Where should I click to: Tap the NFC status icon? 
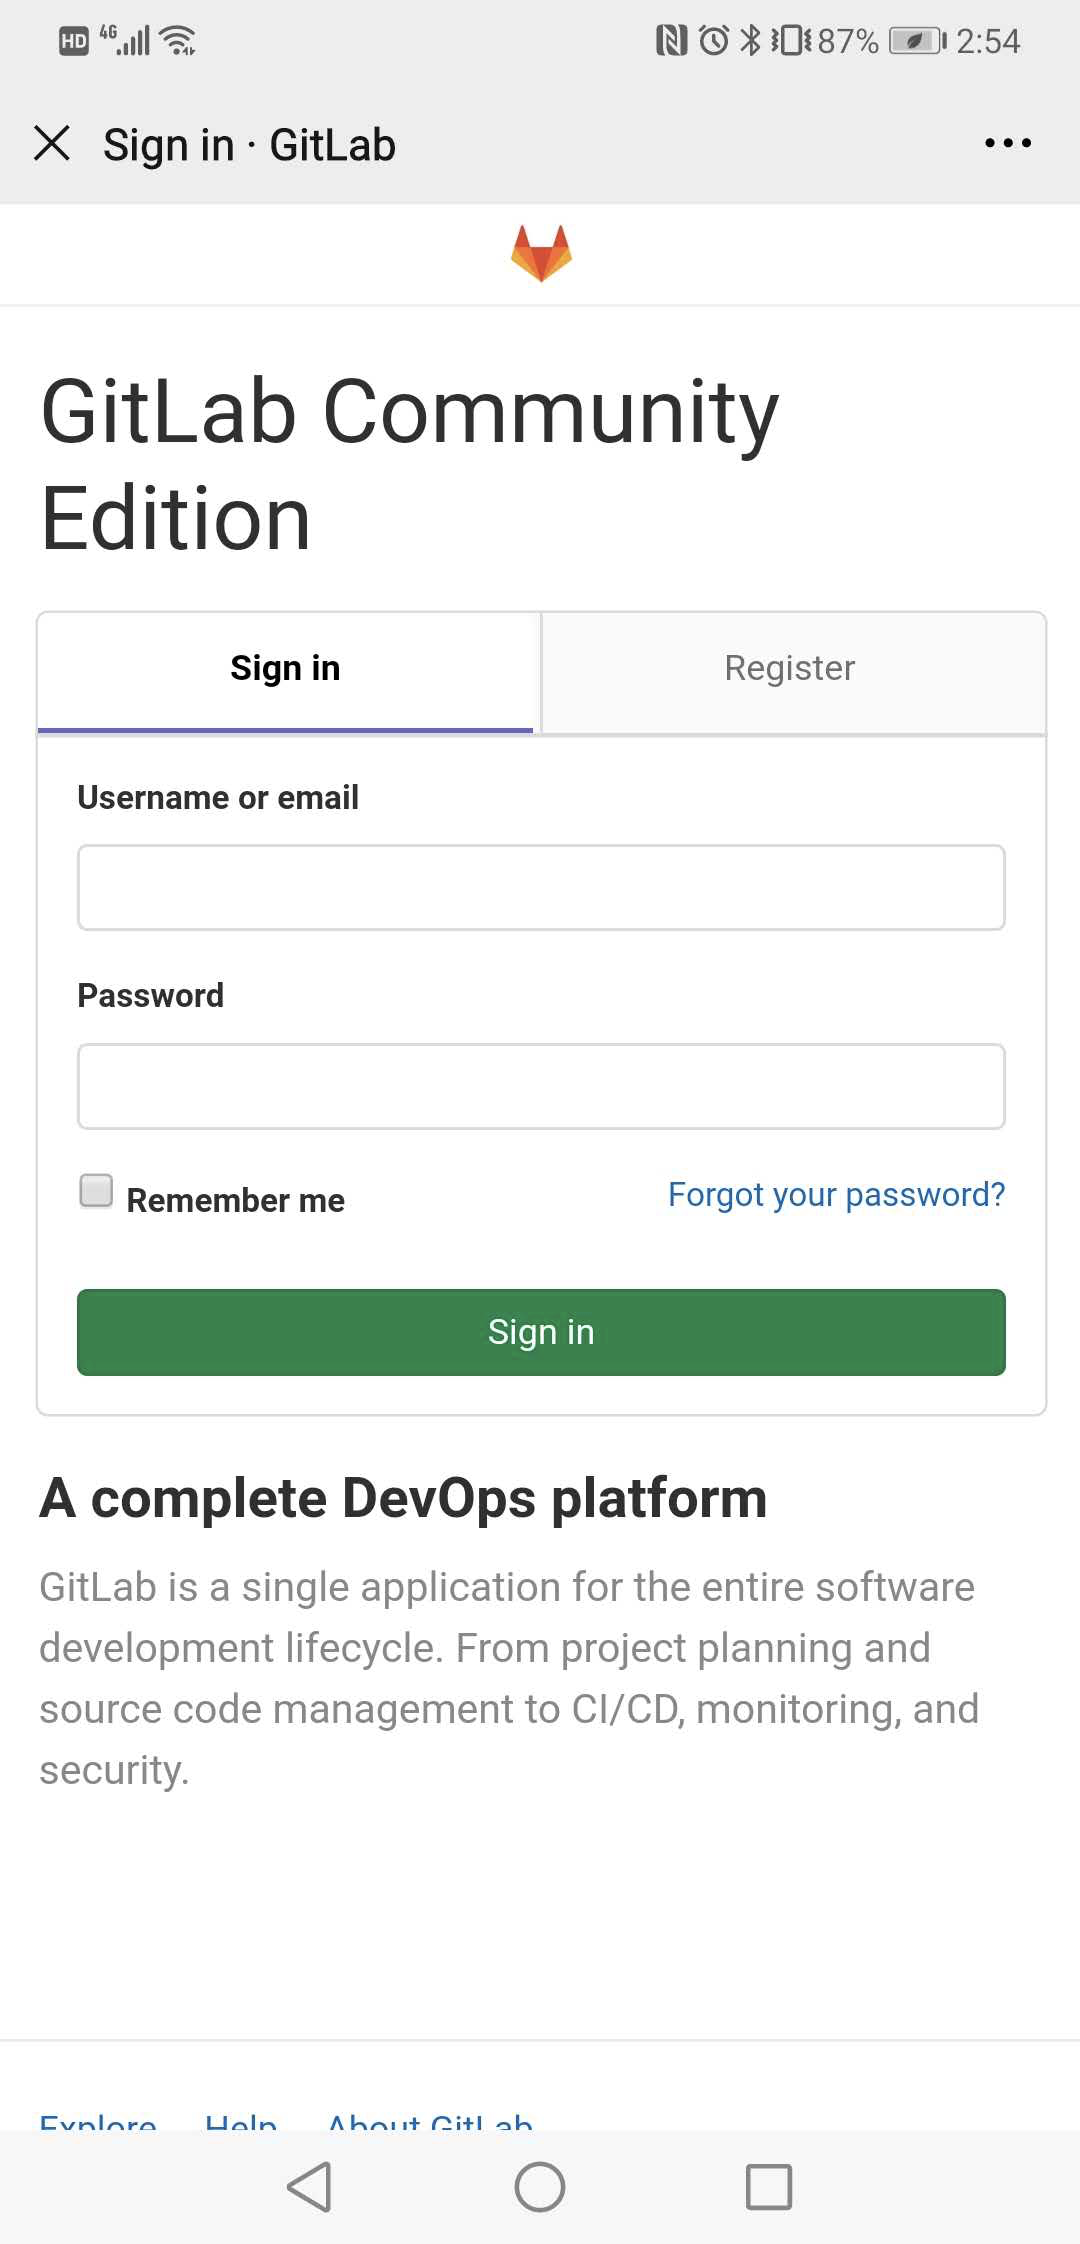672,41
